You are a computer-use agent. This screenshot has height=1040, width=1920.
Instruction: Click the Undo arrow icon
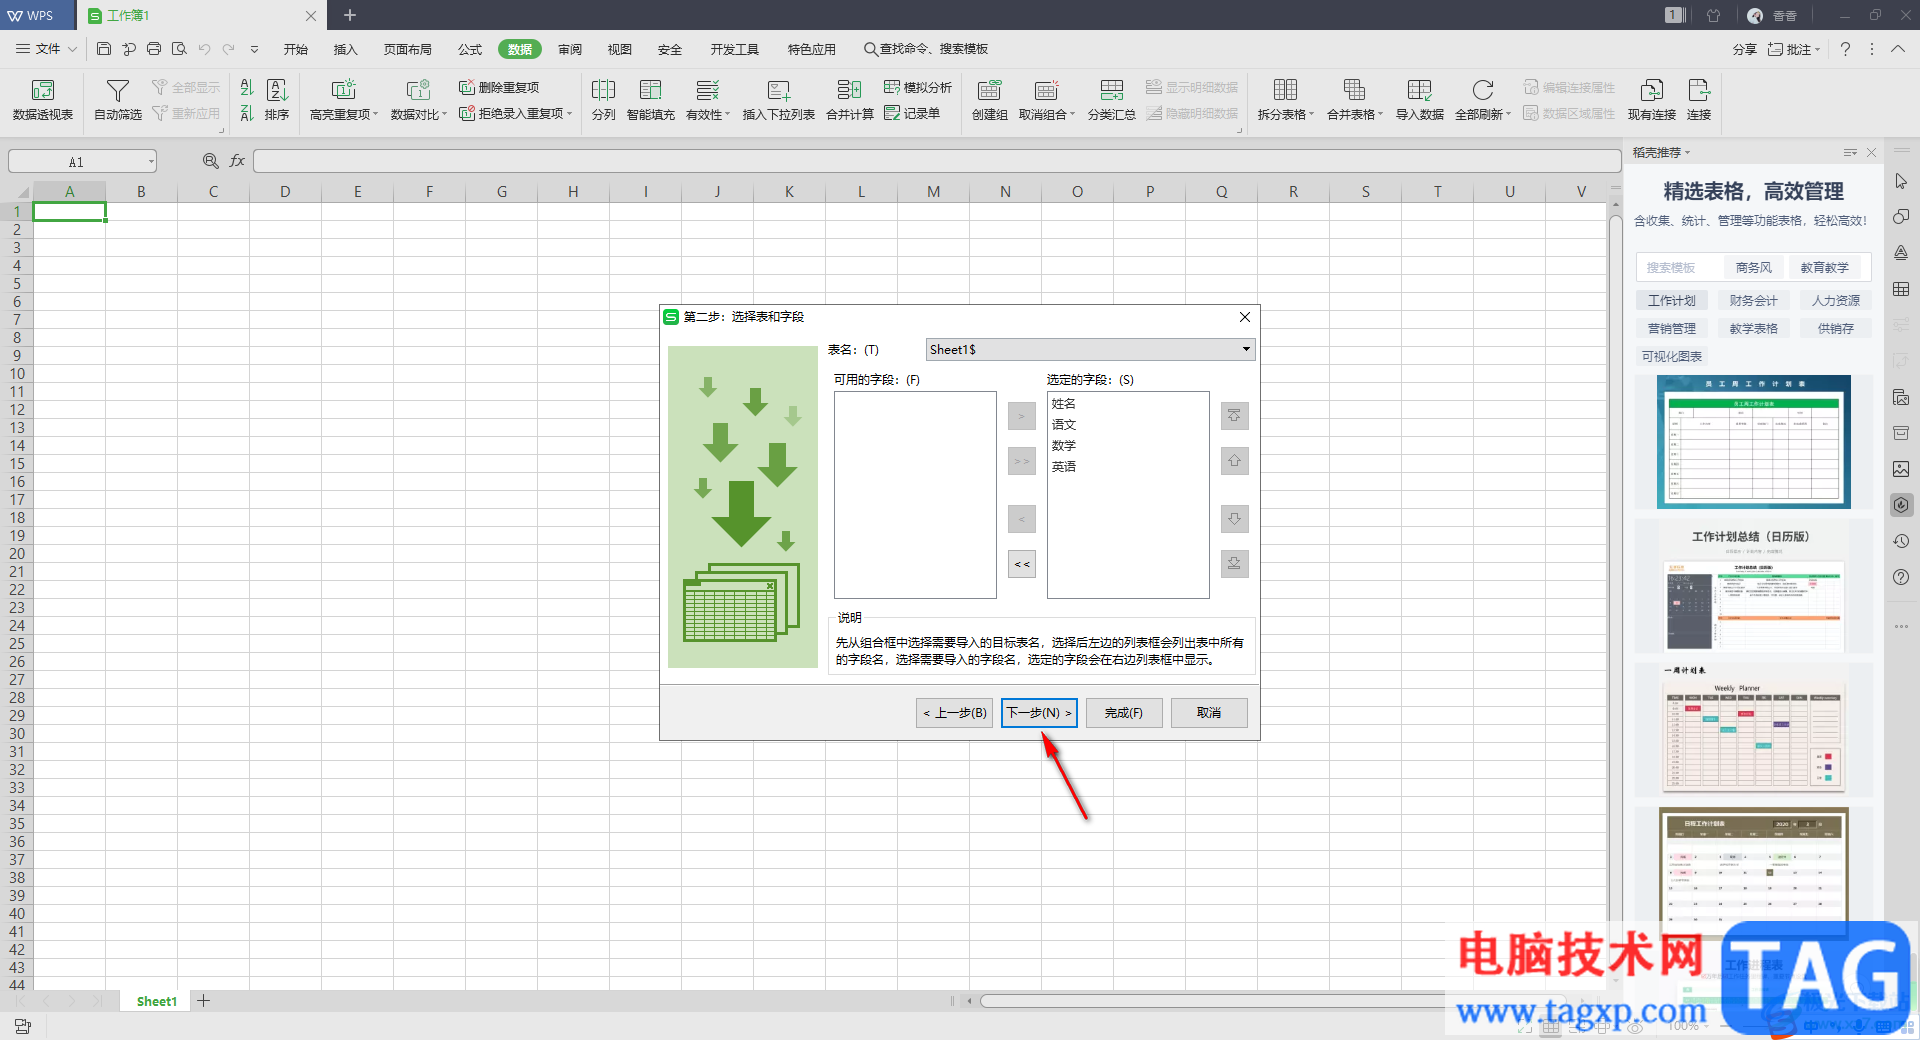point(205,49)
